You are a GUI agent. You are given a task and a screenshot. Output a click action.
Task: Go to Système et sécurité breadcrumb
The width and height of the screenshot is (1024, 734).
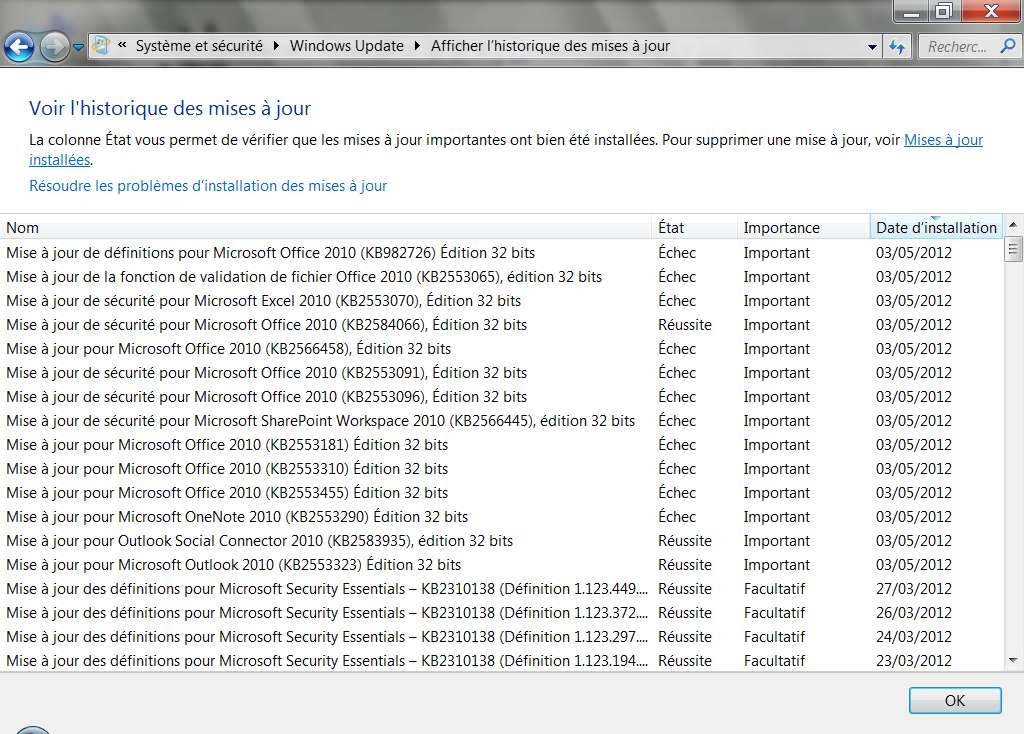pos(199,46)
